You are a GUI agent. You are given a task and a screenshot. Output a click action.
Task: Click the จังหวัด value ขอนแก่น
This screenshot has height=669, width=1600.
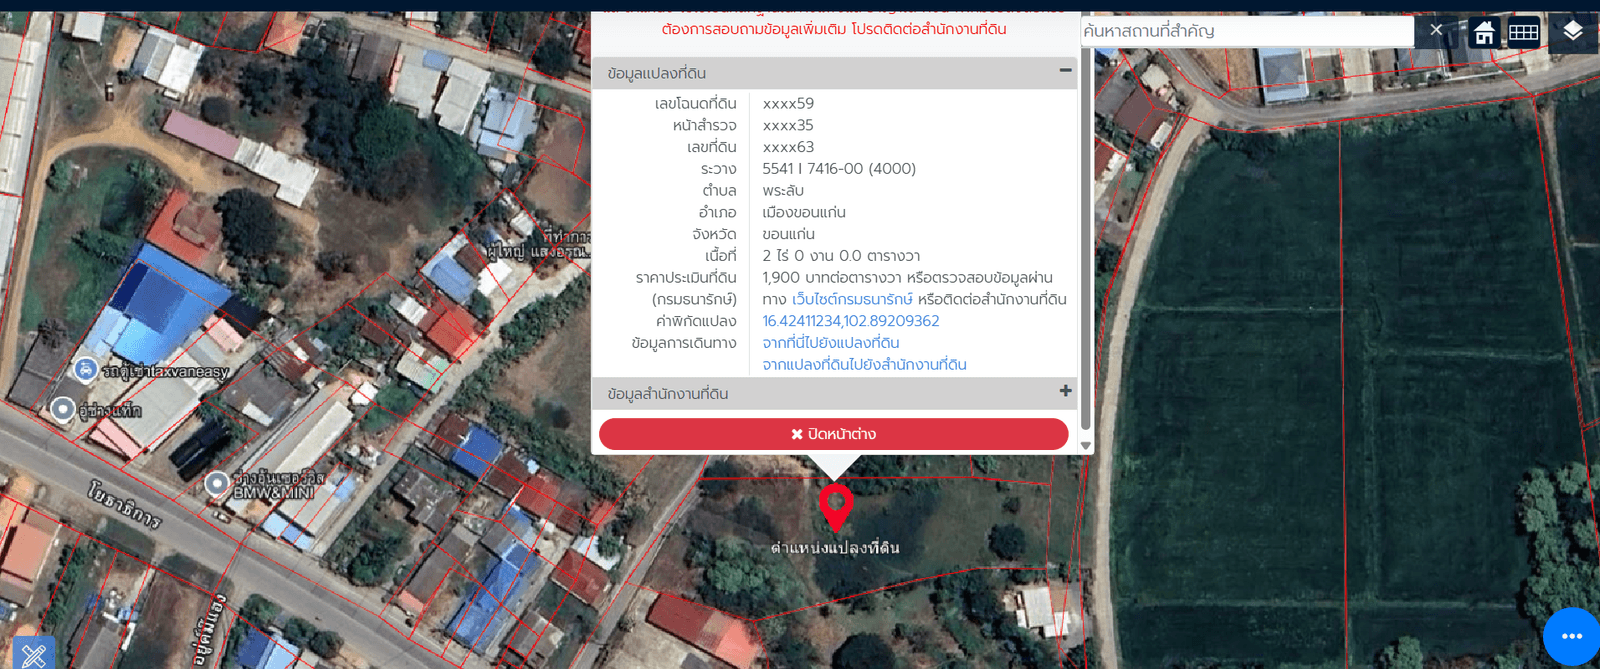(788, 234)
